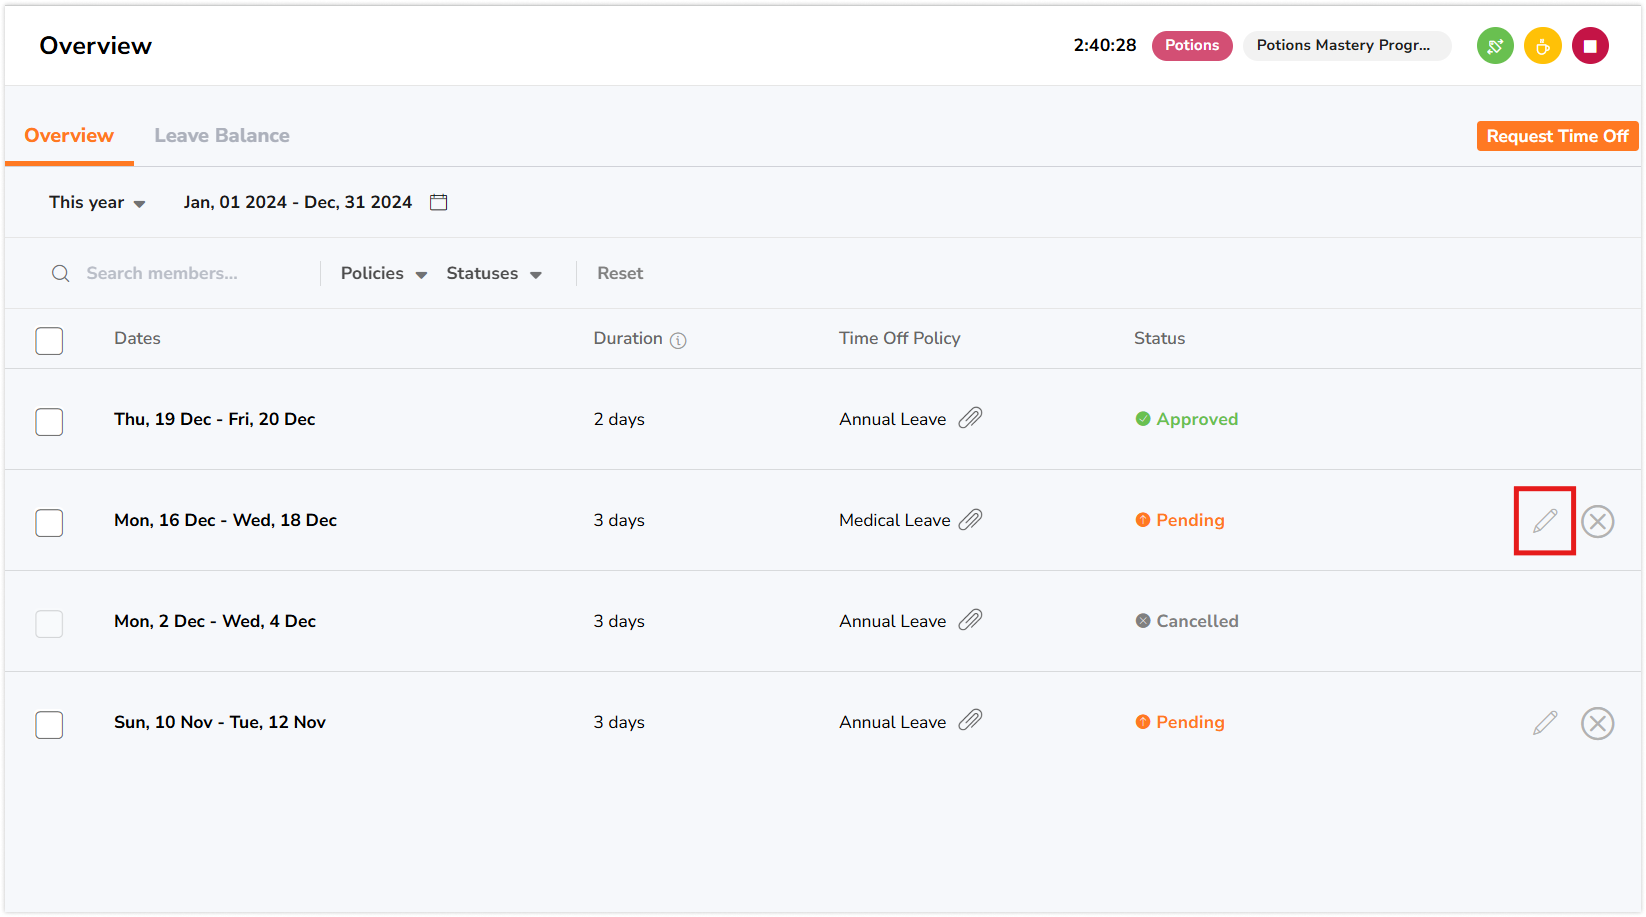The height and width of the screenshot is (917, 1646).
Task: Open attachment for 19 Dec Annual Leave
Action: [970, 418]
